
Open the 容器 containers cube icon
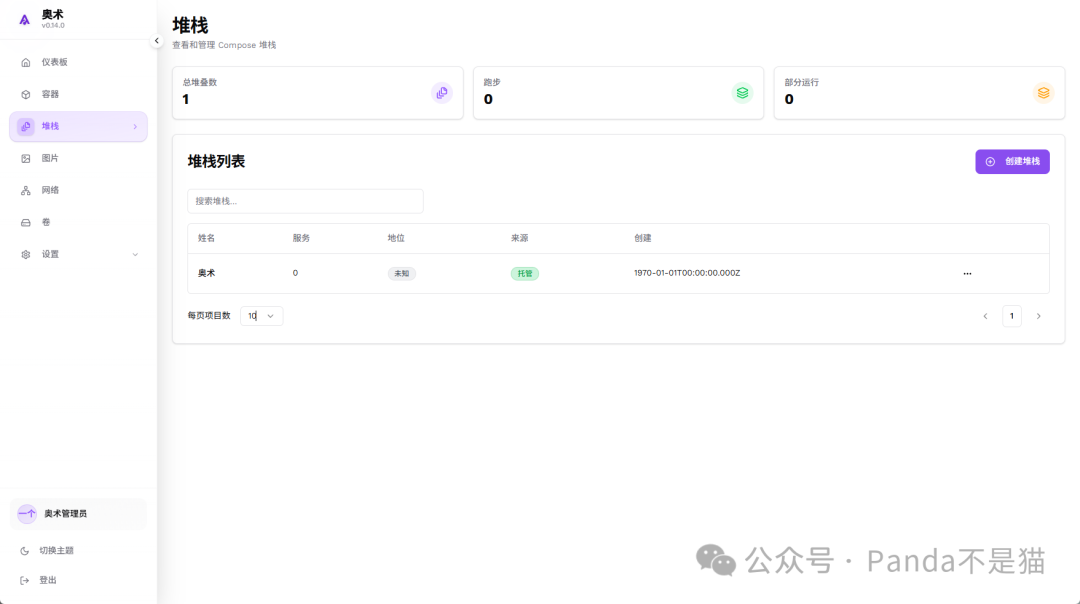tap(25, 94)
